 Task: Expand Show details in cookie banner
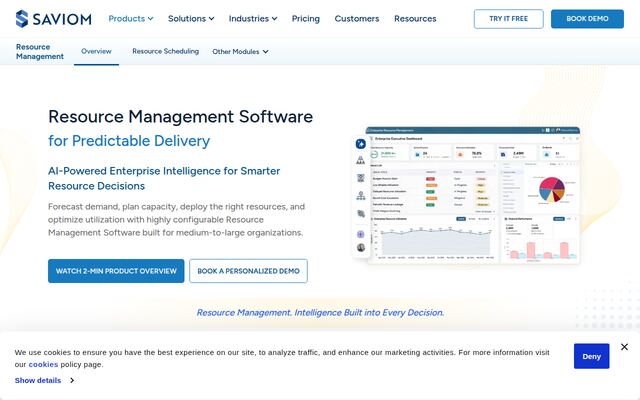[44, 380]
